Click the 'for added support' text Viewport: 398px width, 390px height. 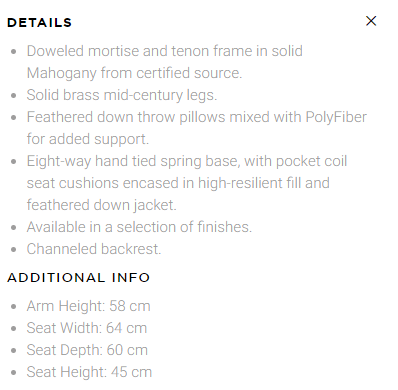[88, 139]
